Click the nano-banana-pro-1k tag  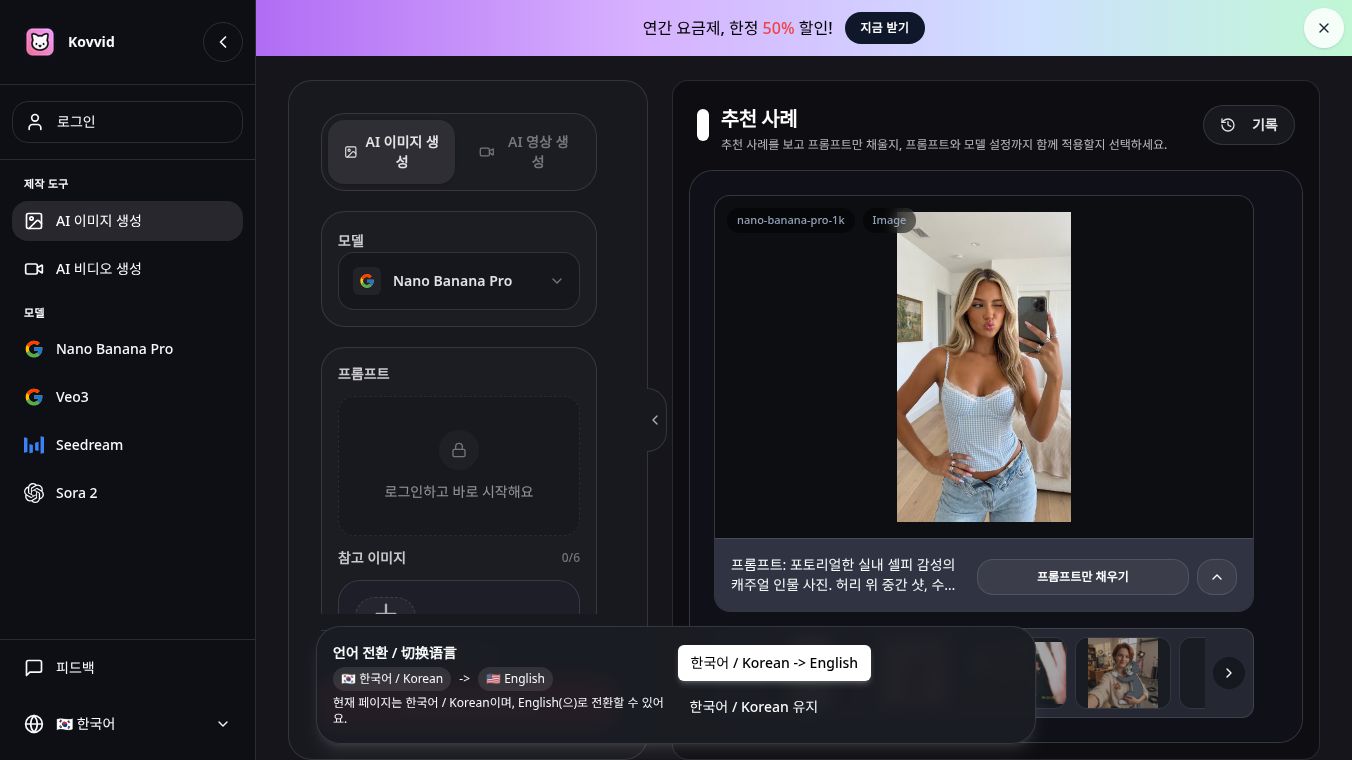tap(791, 220)
